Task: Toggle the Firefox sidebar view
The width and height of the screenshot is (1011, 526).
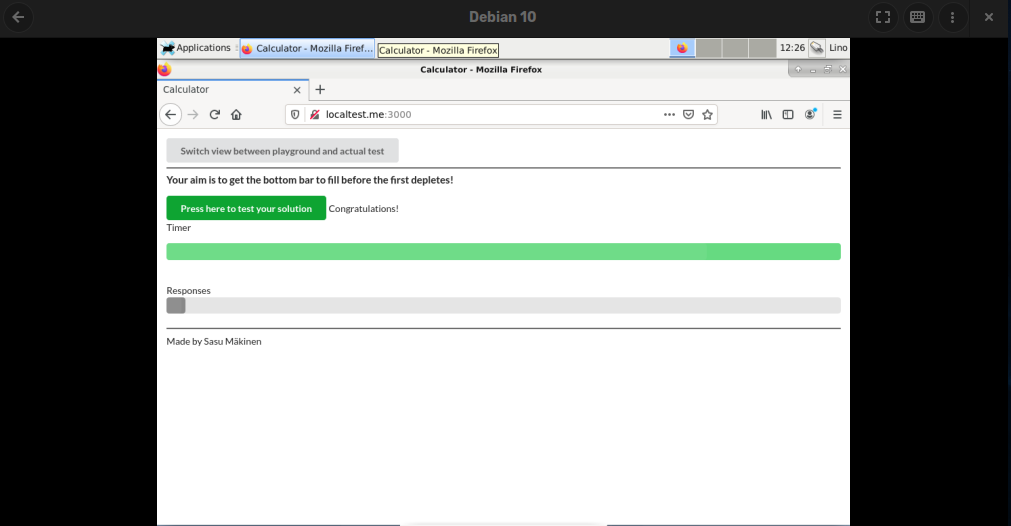Action: (788, 114)
